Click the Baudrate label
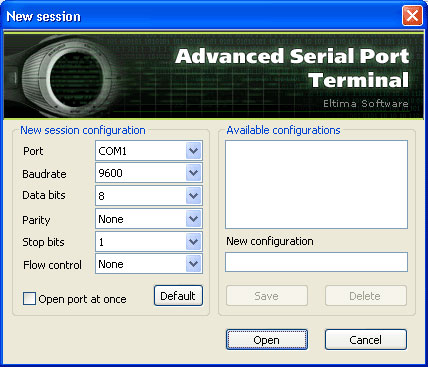The height and width of the screenshot is (367, 428). 44,174
